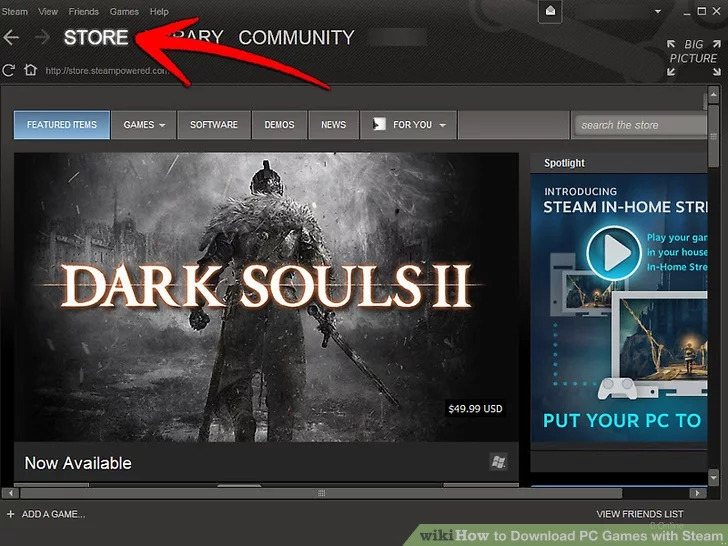Go forward with the forward arrow

pos(42,37)
